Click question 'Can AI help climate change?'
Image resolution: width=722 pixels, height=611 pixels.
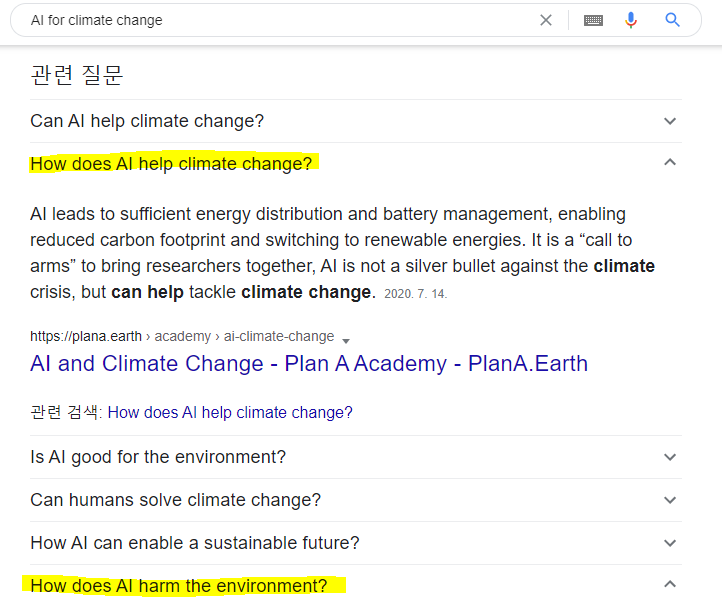click(147, 121)
